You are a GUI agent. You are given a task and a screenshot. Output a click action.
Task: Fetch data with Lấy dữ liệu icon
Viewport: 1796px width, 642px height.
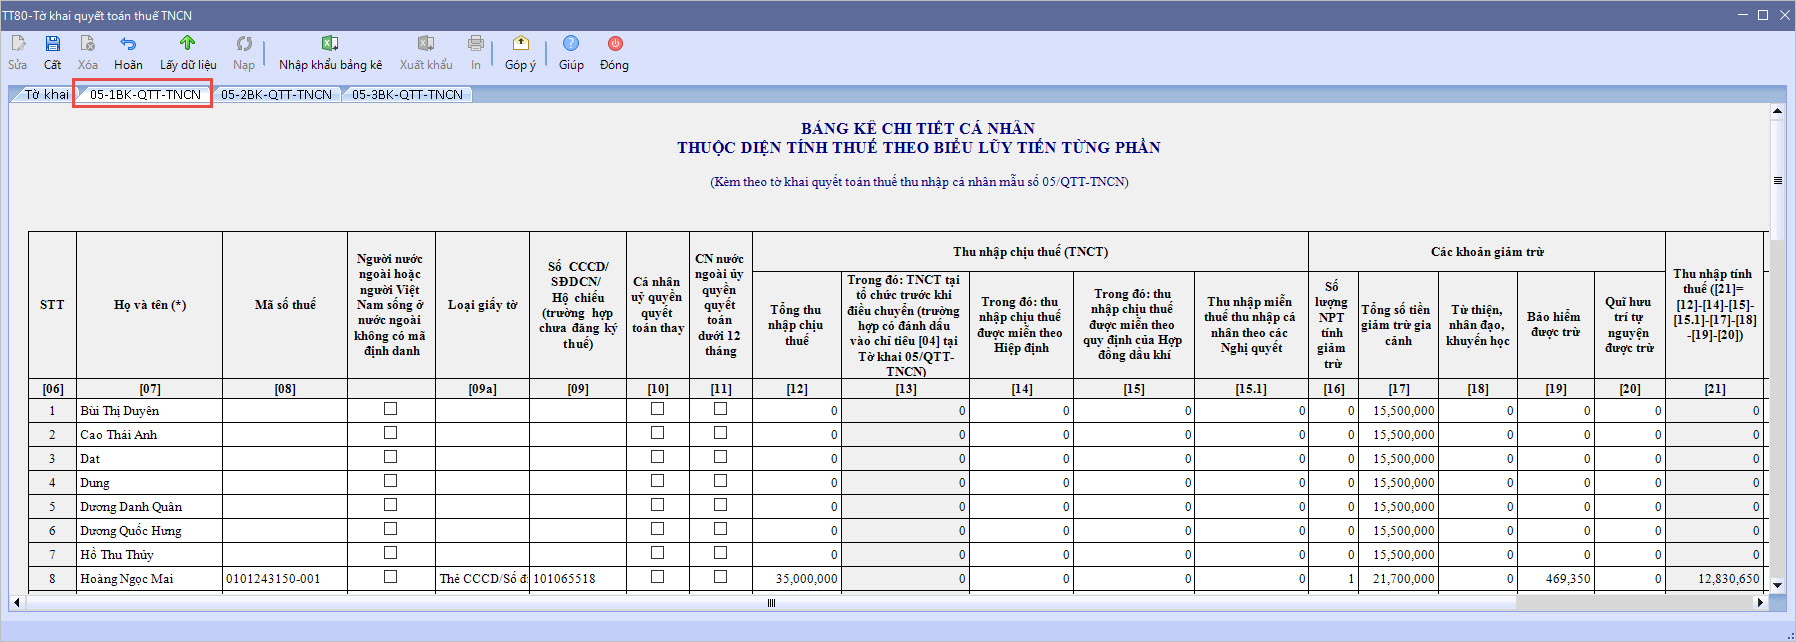(188, 43)
